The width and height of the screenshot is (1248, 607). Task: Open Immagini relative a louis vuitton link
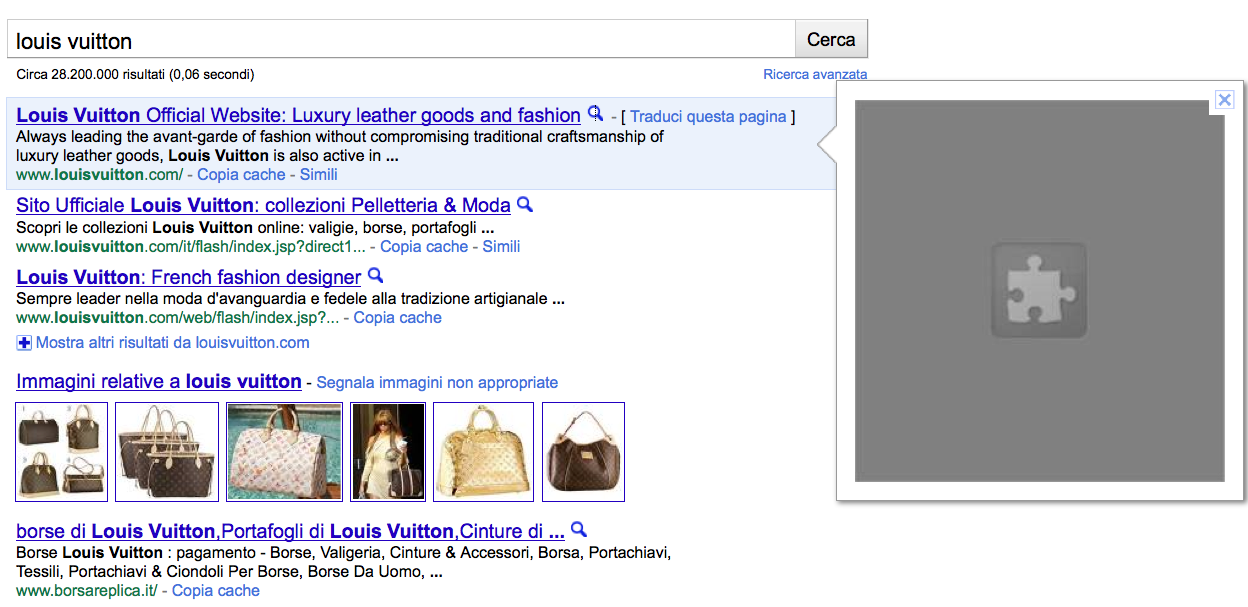click(x=159, y=382)
